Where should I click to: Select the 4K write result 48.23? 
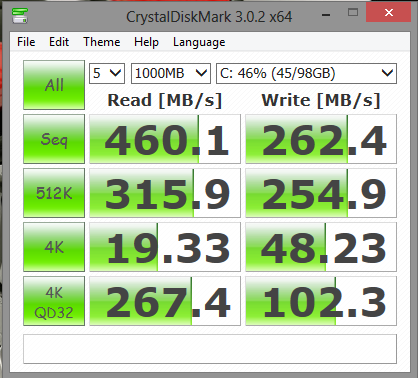click(x=321, y=247)
